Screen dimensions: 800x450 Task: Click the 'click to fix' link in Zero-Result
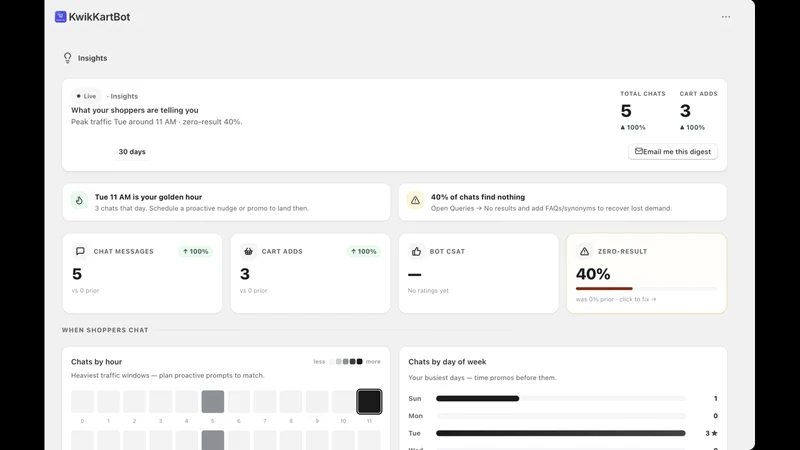pos(638,299)
